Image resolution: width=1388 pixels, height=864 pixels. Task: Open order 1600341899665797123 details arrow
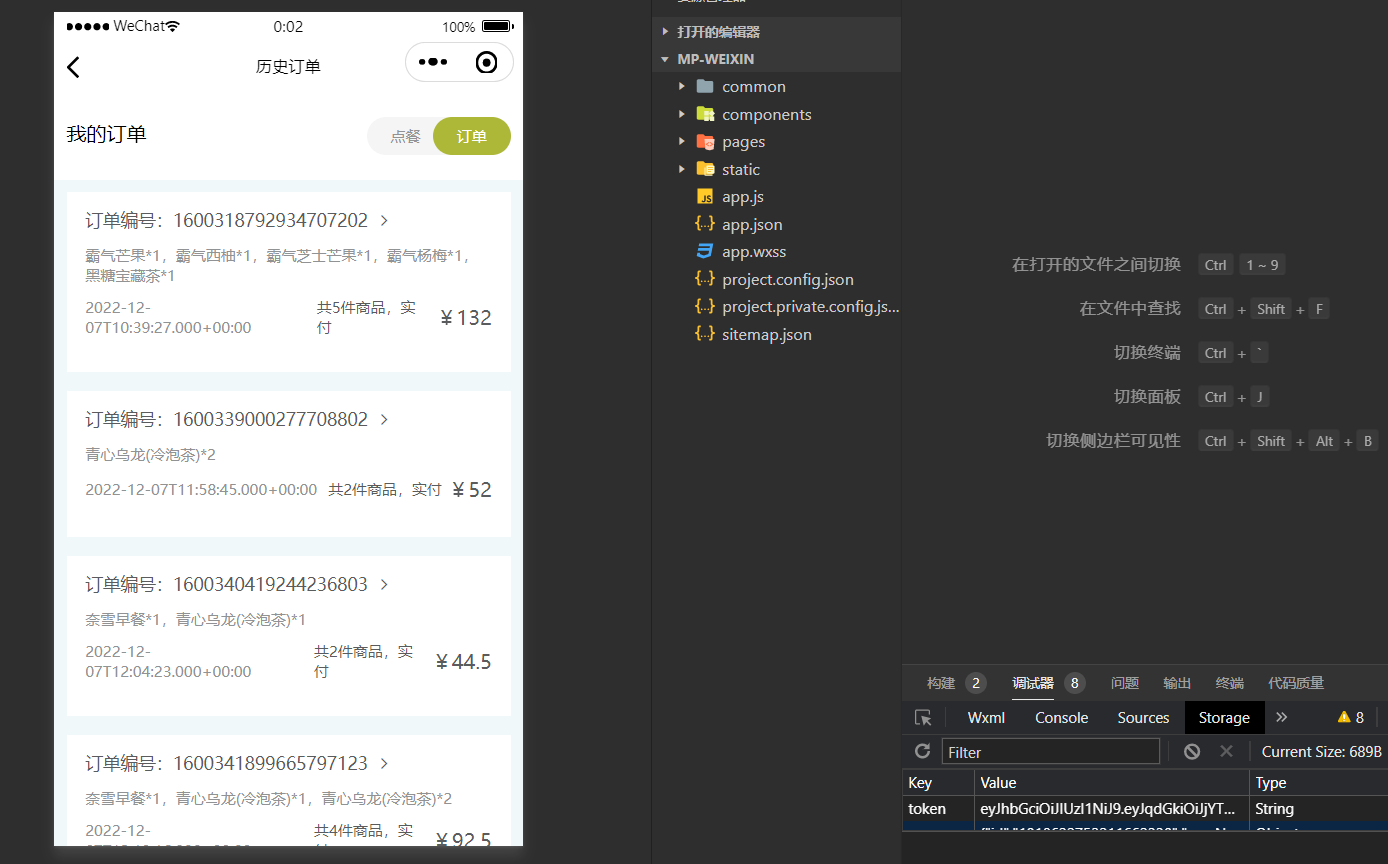pyautogui.click(x=385, y=763)
